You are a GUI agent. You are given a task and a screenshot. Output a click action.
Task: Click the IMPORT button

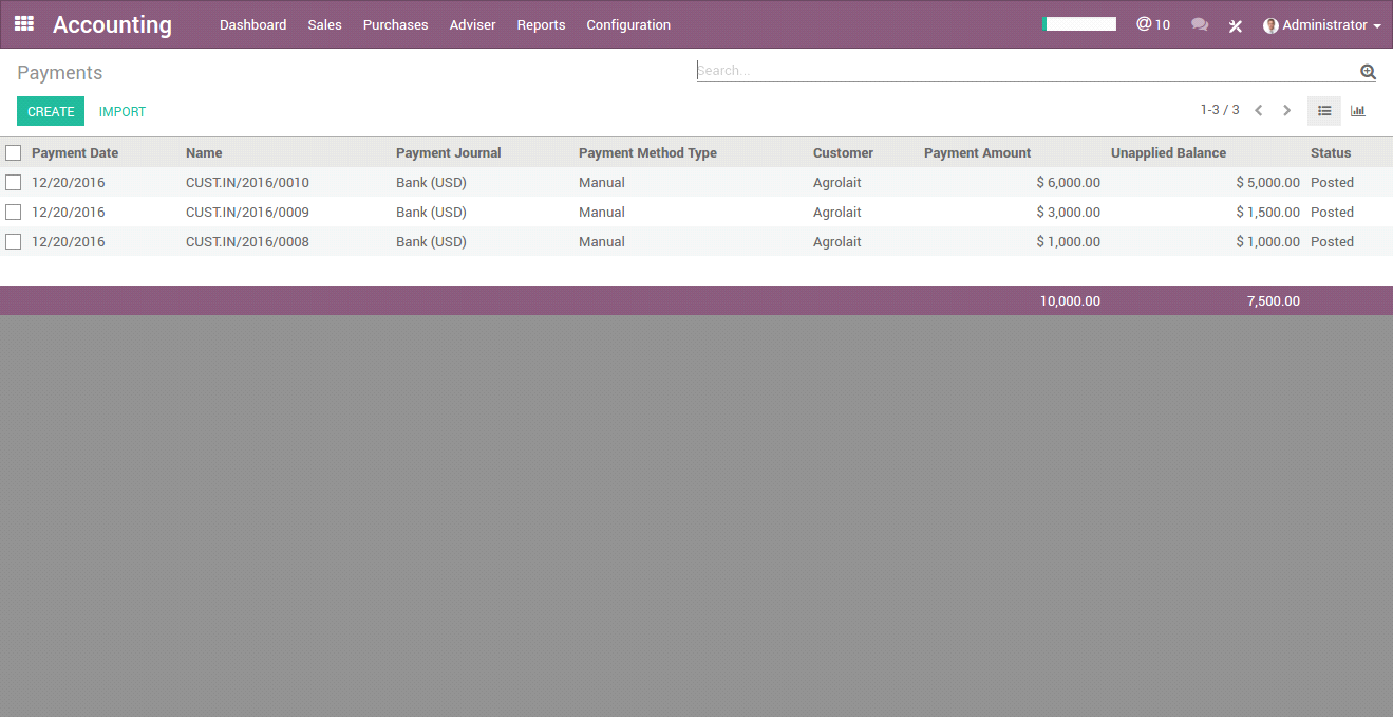pyautogui.click(x=122, y=111)
